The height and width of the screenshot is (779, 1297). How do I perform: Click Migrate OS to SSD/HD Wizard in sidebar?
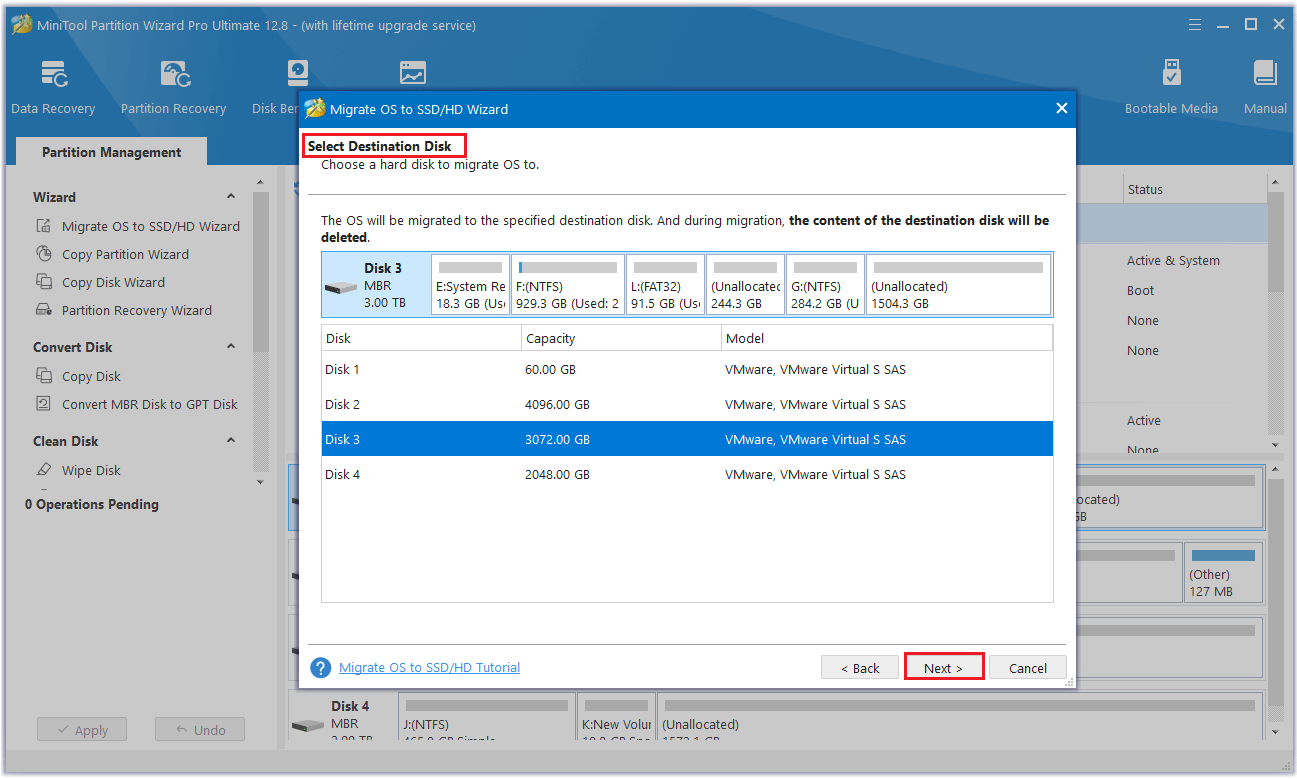tap(151, 226)
